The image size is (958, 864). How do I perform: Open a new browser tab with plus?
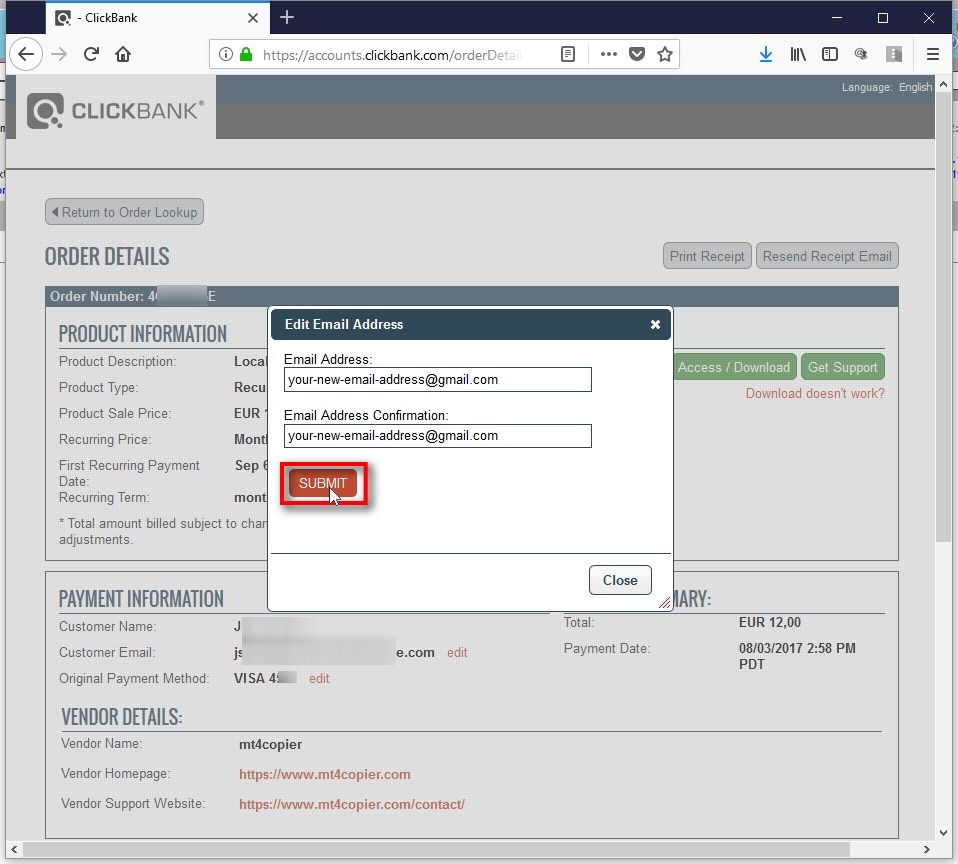[287, 18]
